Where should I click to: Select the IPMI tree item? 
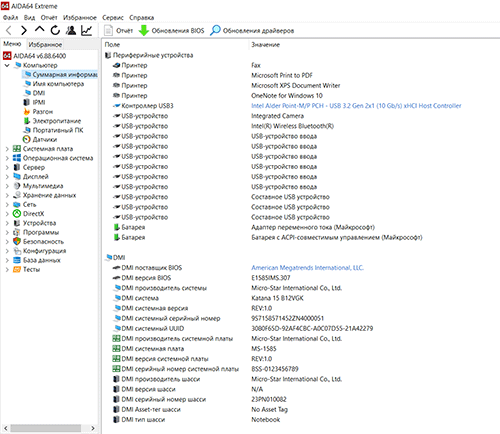[35, 102]
